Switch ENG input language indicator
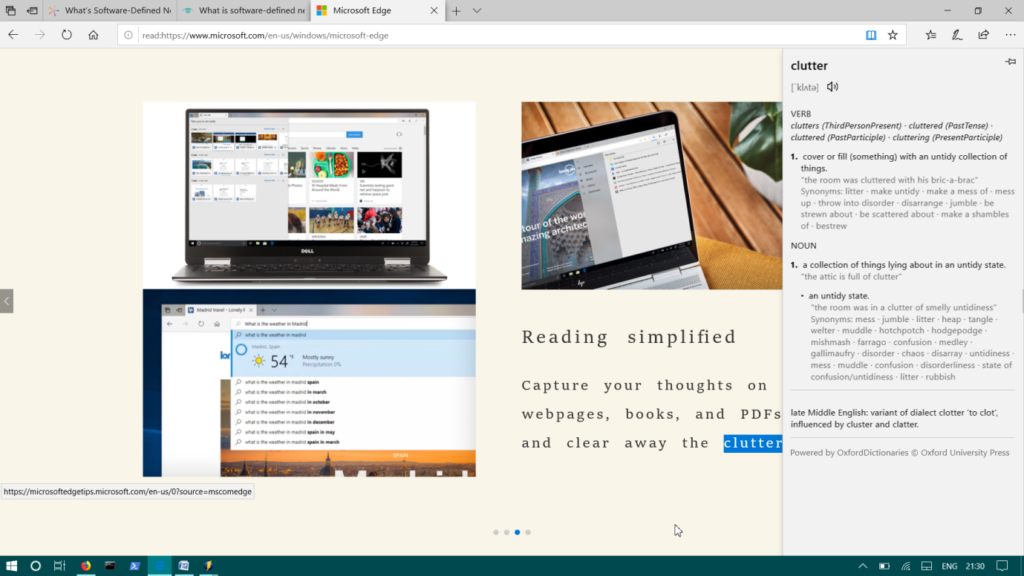Image resolution: width=1024 pixels, height=576 pixels. pyautogui.click(x=950, y=566)
